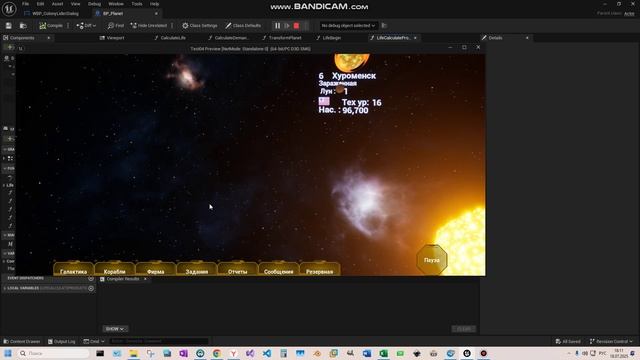Click the Пауза hexagon button
The width and height of the screenshot is (640, 360).
pos(432,260)
